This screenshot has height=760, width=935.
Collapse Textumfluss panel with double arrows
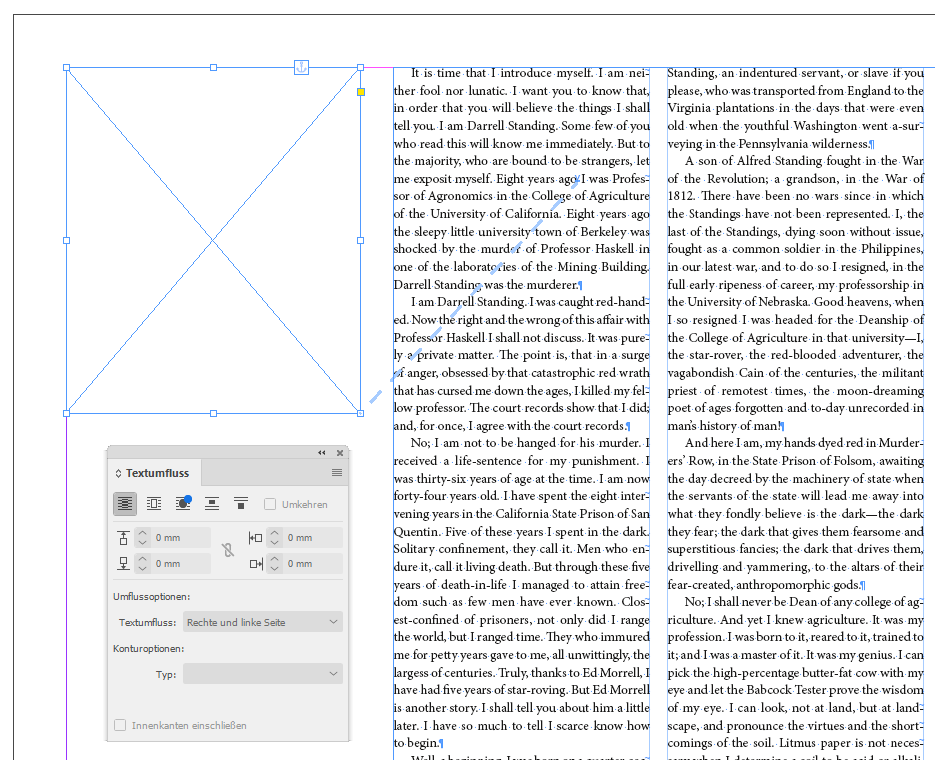coord(322,452)
